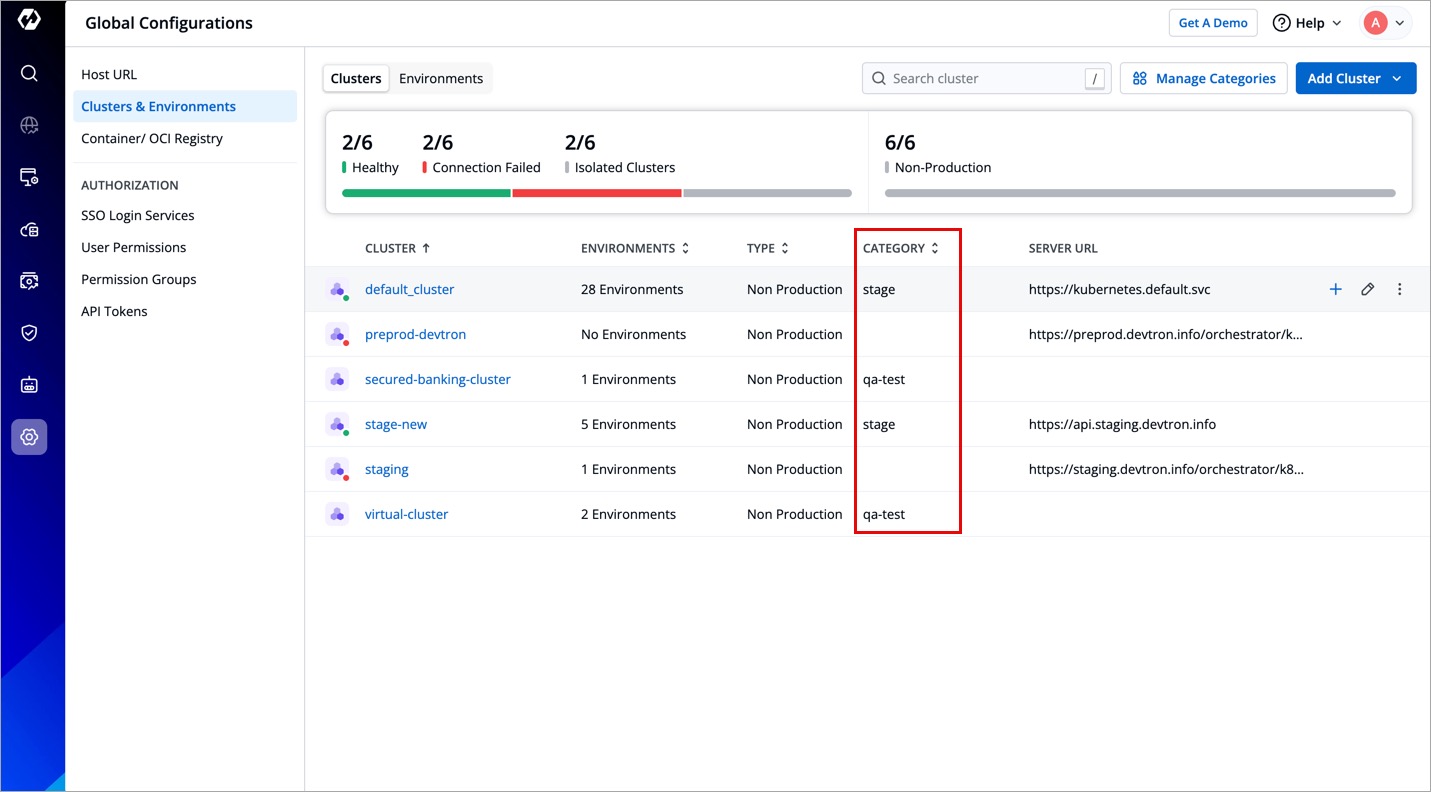
Task: Sort the table by Category column
Action: tap(900, 248)
